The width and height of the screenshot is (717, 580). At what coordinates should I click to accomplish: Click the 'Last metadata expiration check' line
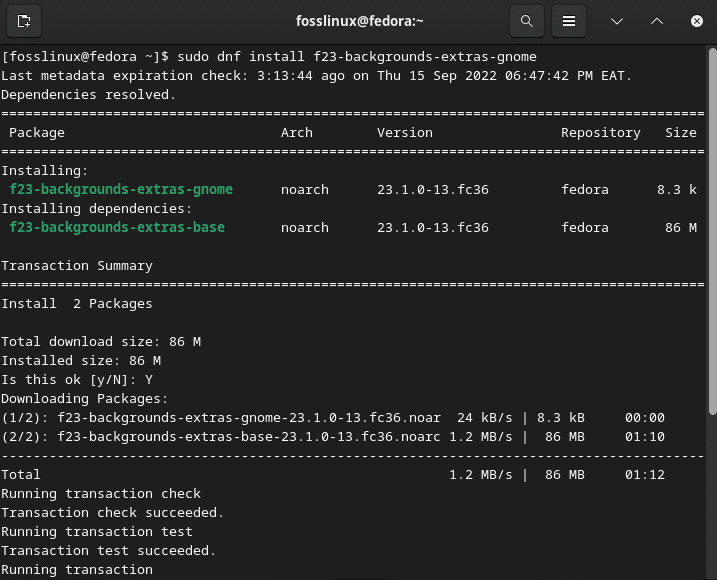[316, 75]
